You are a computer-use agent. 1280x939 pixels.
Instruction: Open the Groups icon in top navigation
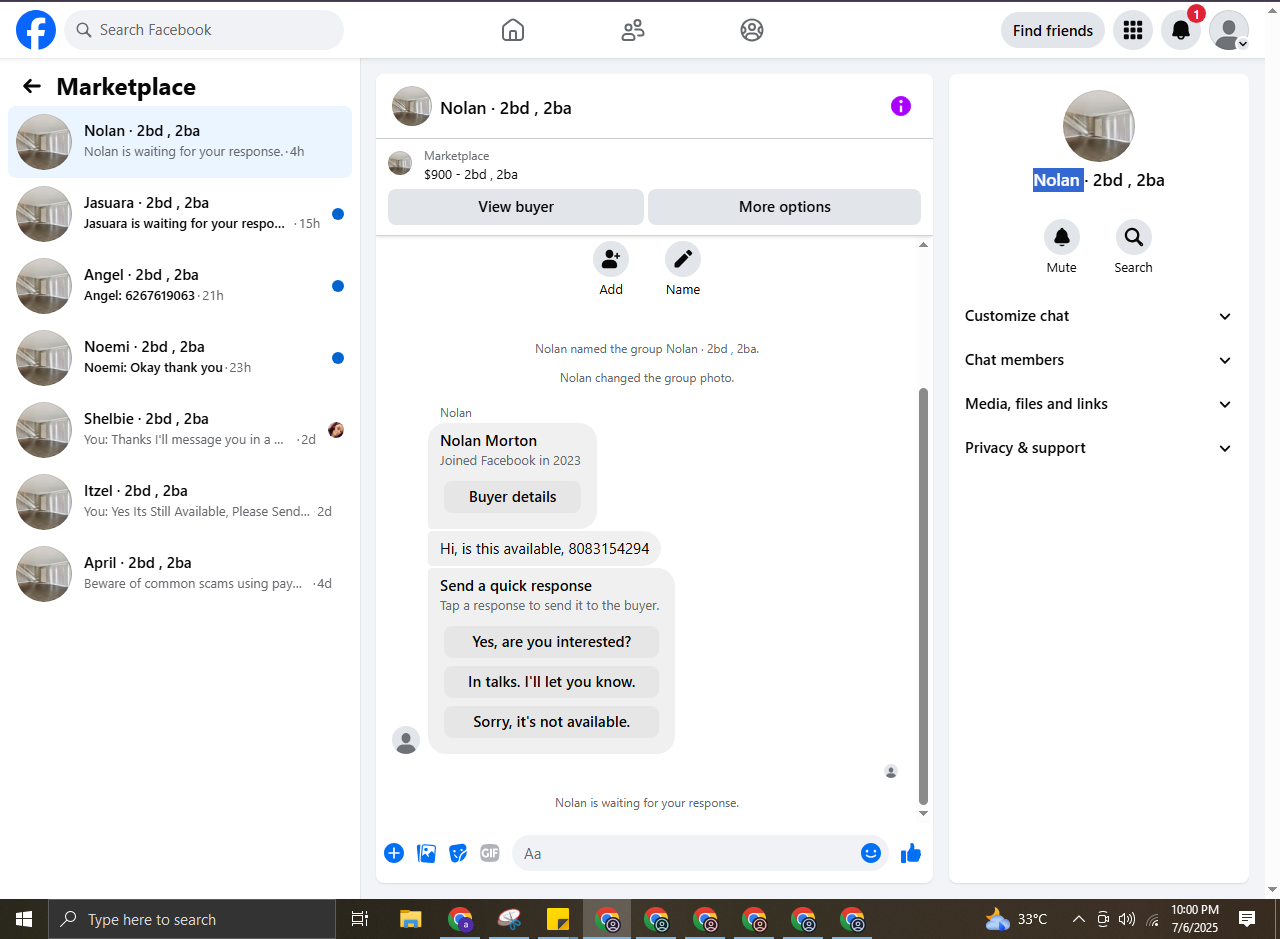click(752, 30)
